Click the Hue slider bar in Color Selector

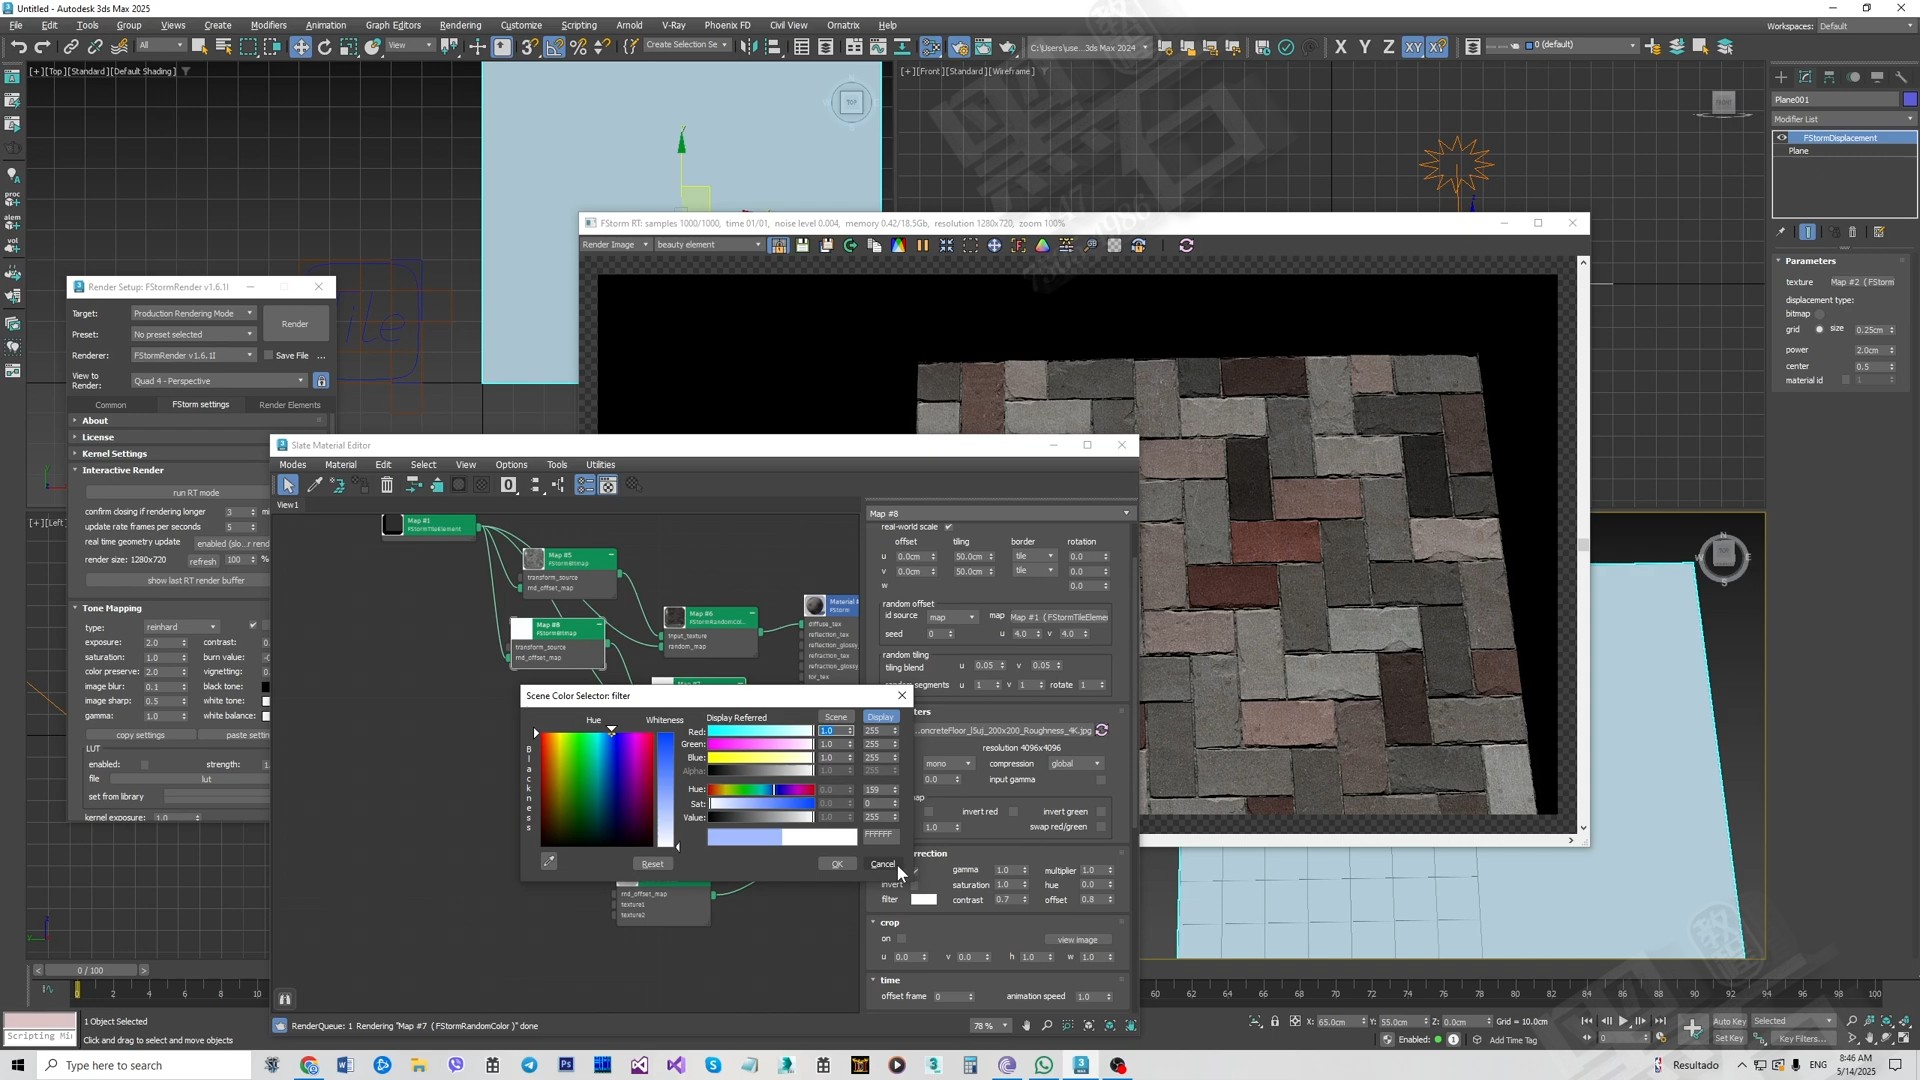[760, 790]
